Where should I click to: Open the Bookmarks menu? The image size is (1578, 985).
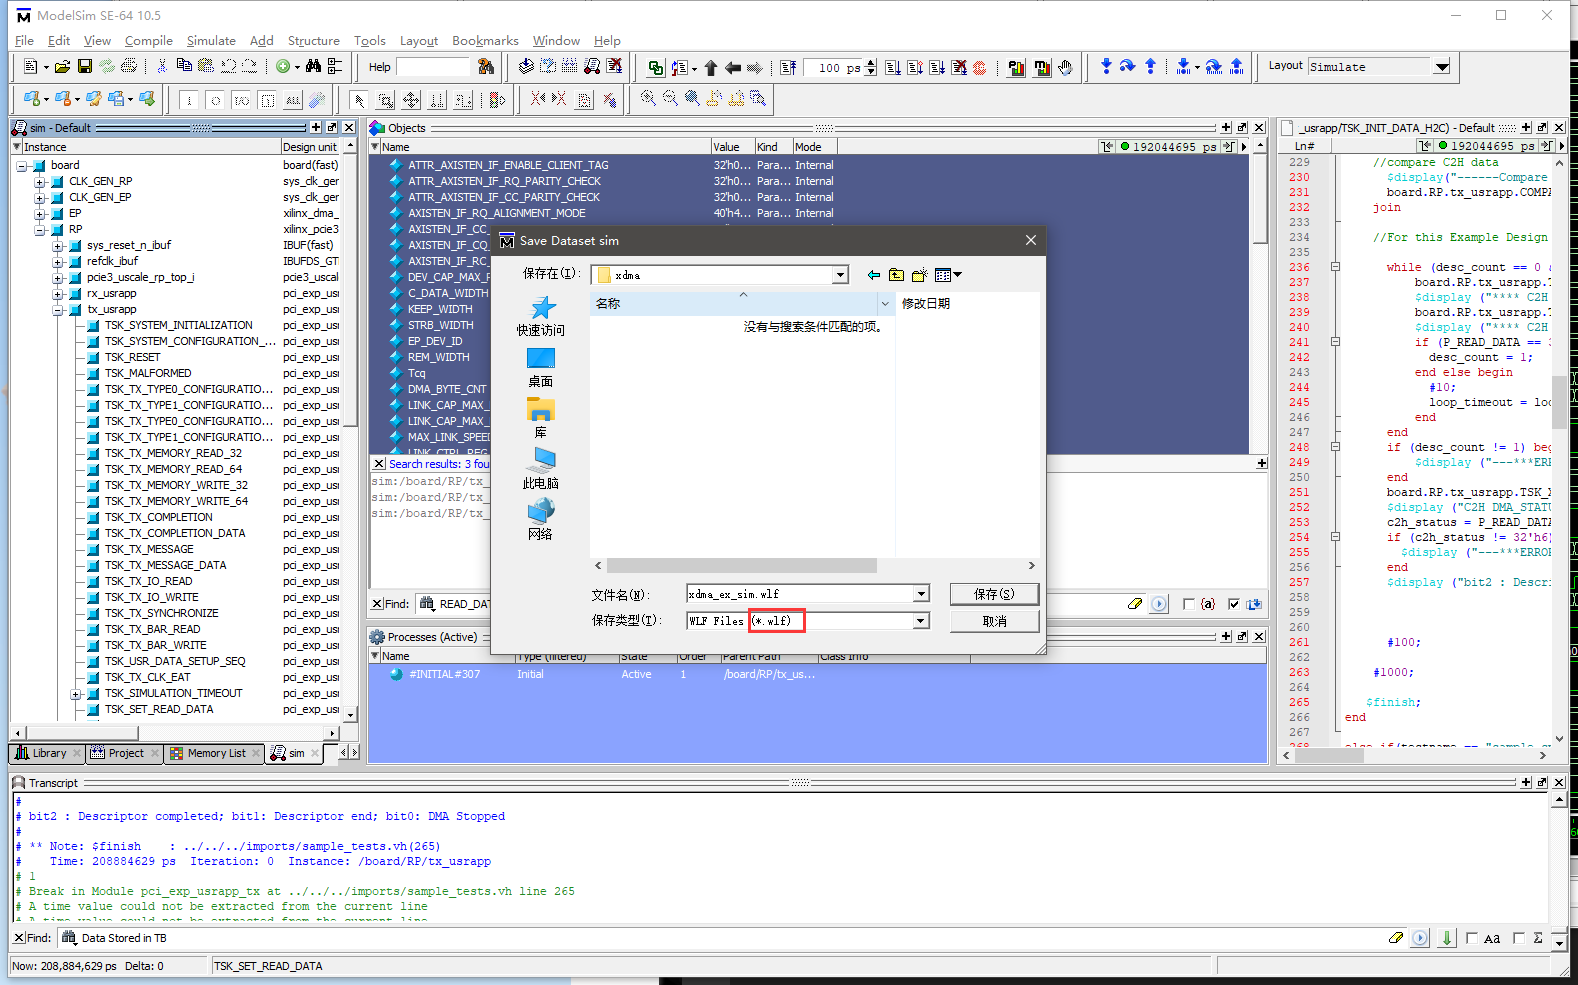pyautogui.click(x=485, y=41)
